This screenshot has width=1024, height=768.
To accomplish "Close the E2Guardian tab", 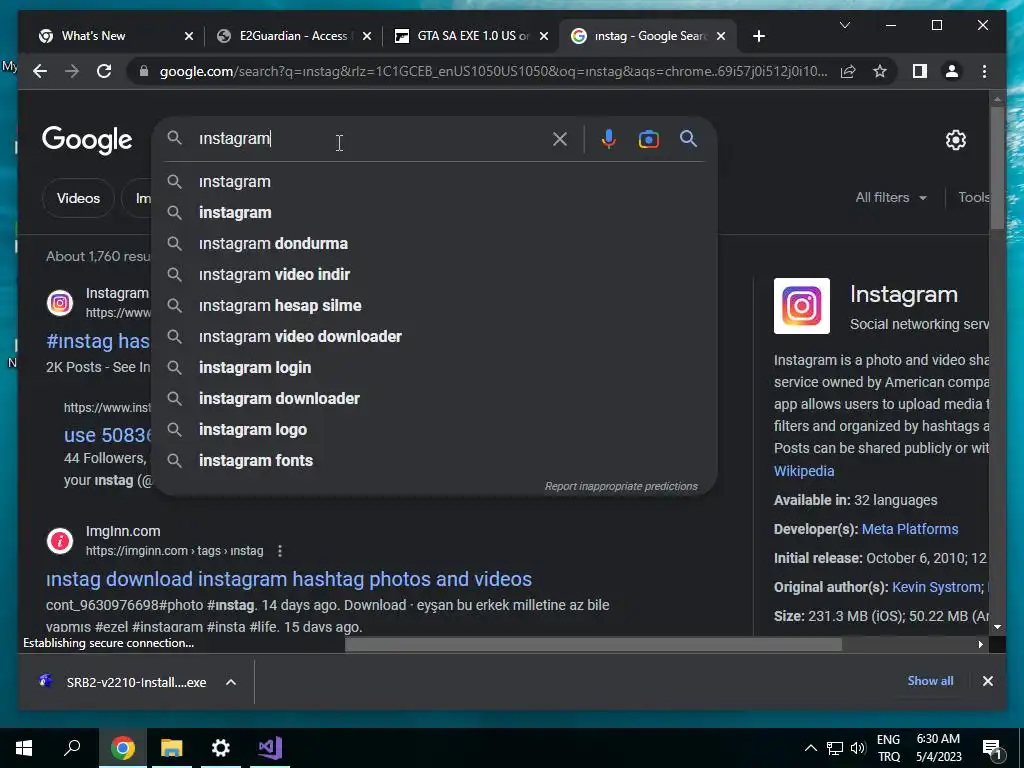I will tap(367, 36).
